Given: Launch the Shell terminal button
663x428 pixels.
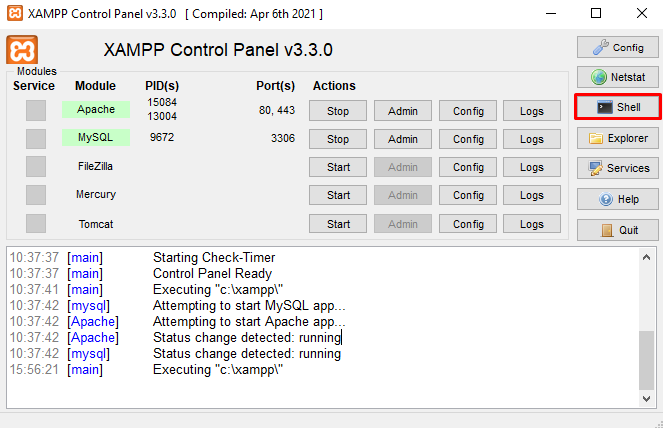Looking at the screenshot, I should [x=618, y=107].
